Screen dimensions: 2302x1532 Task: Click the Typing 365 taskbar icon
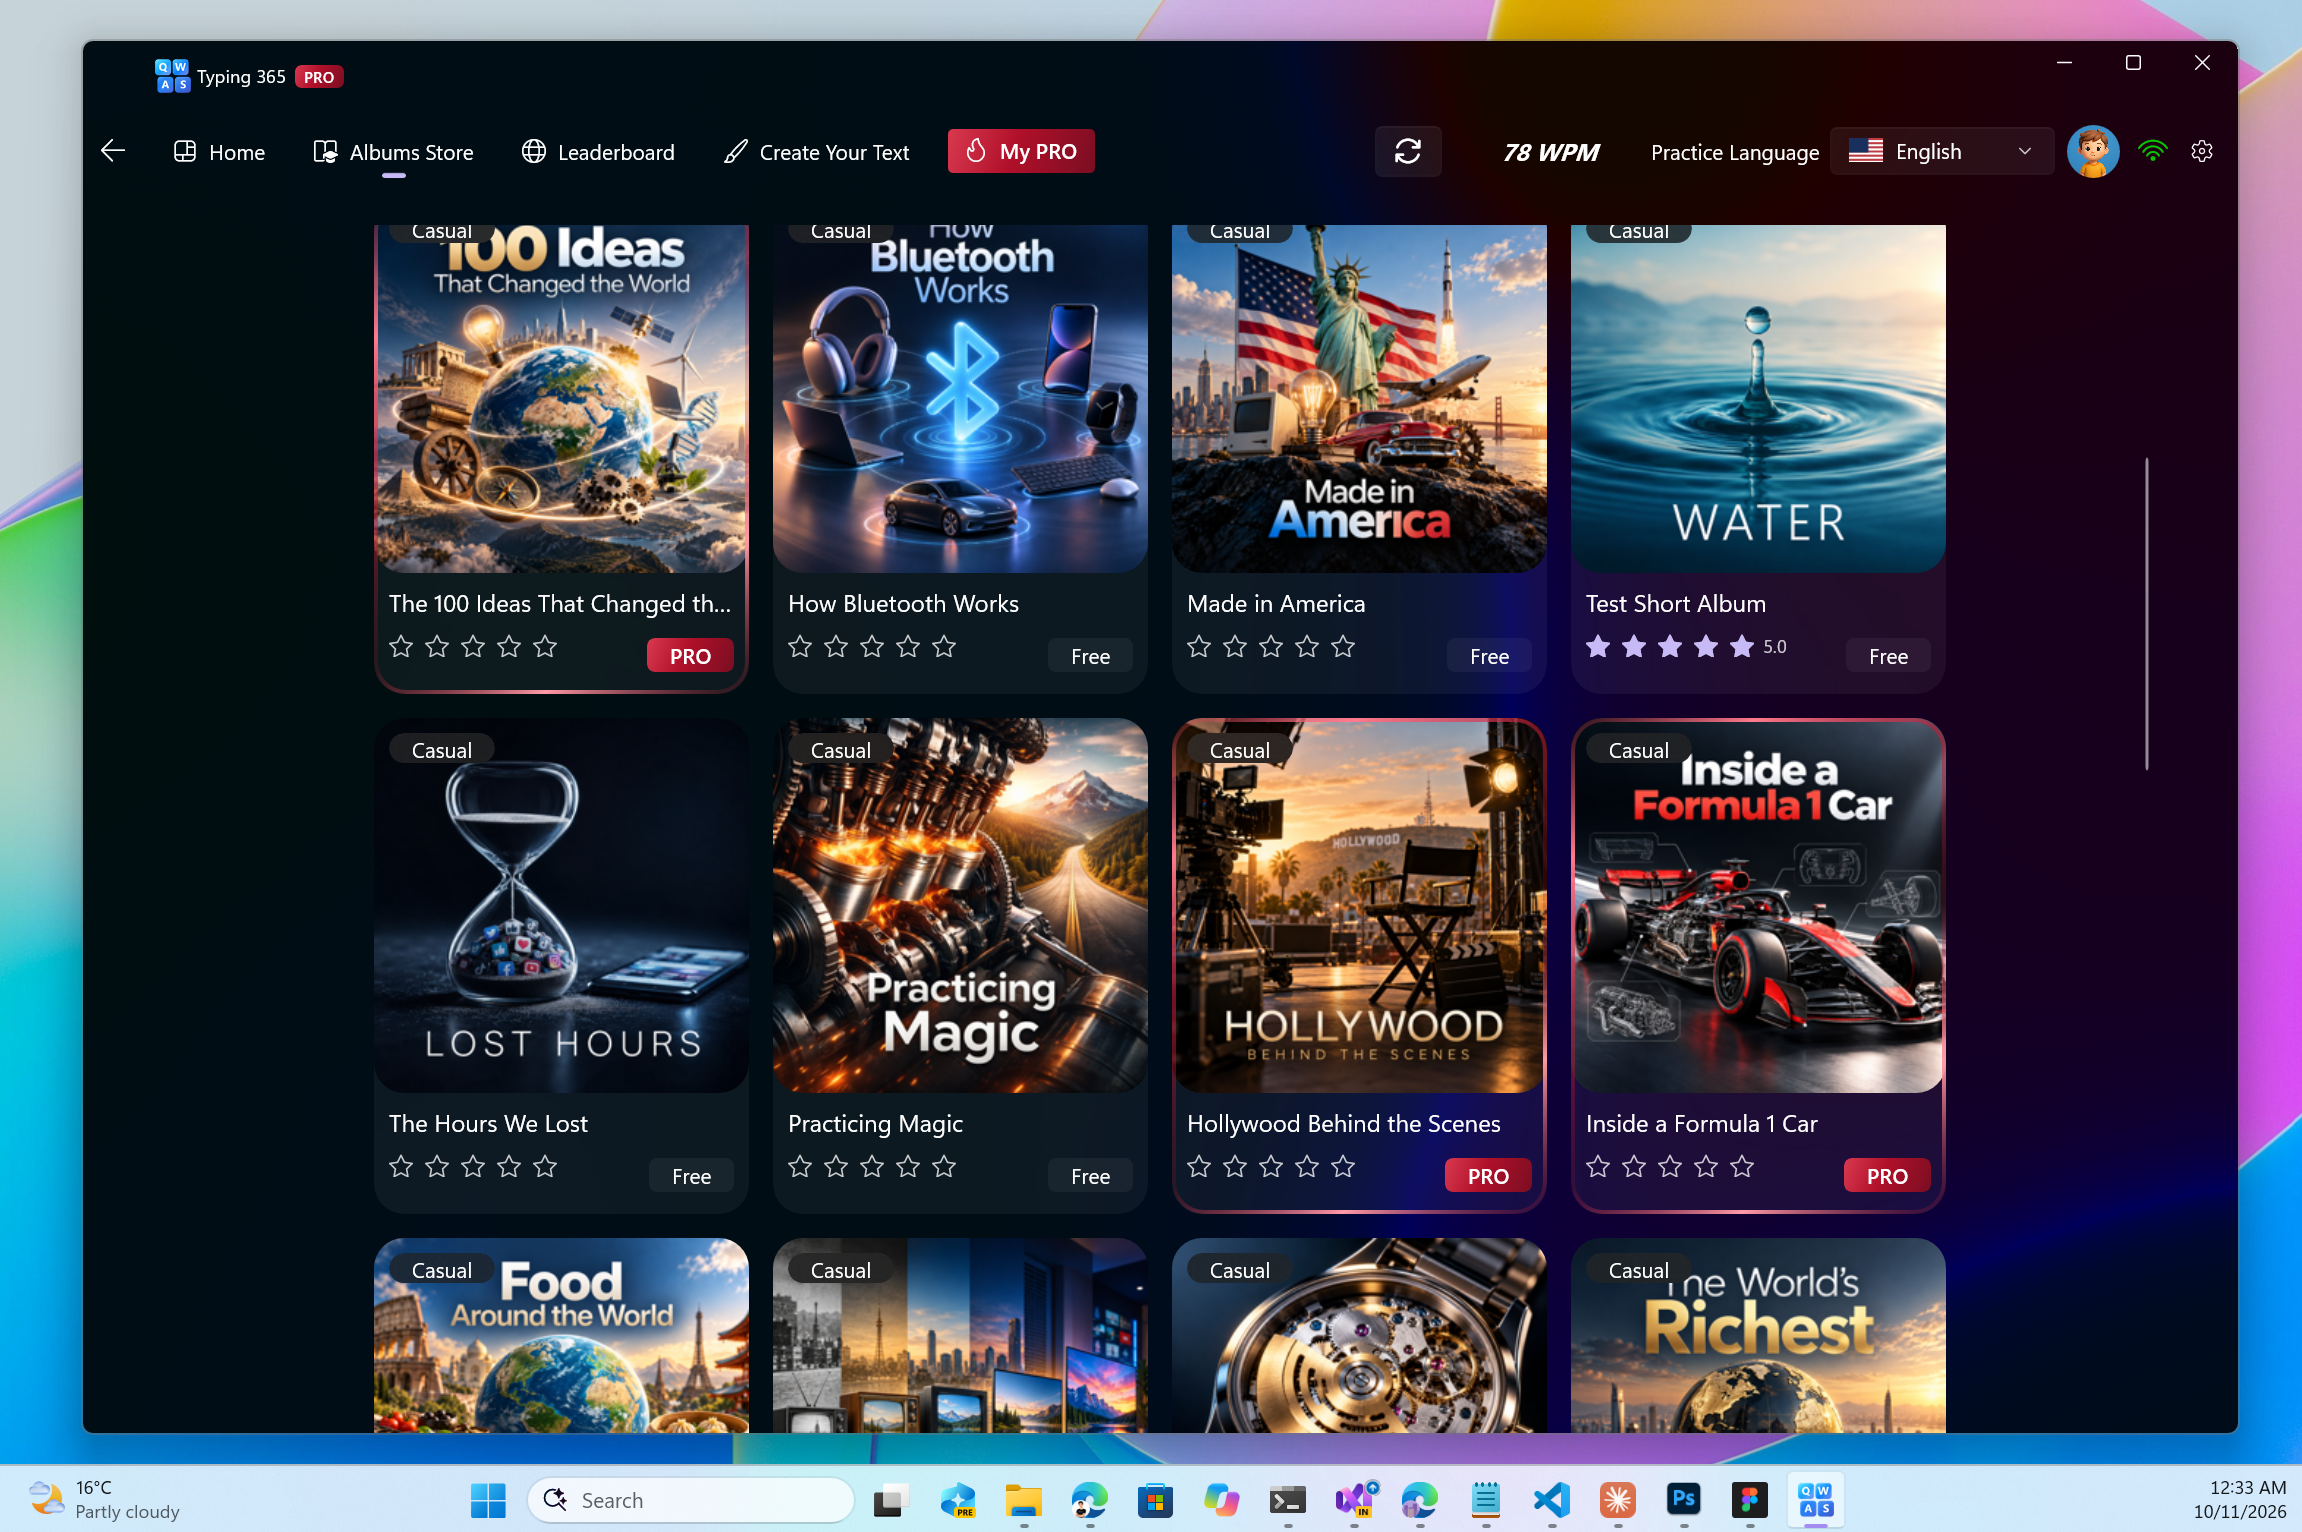click(1815, 1500)
